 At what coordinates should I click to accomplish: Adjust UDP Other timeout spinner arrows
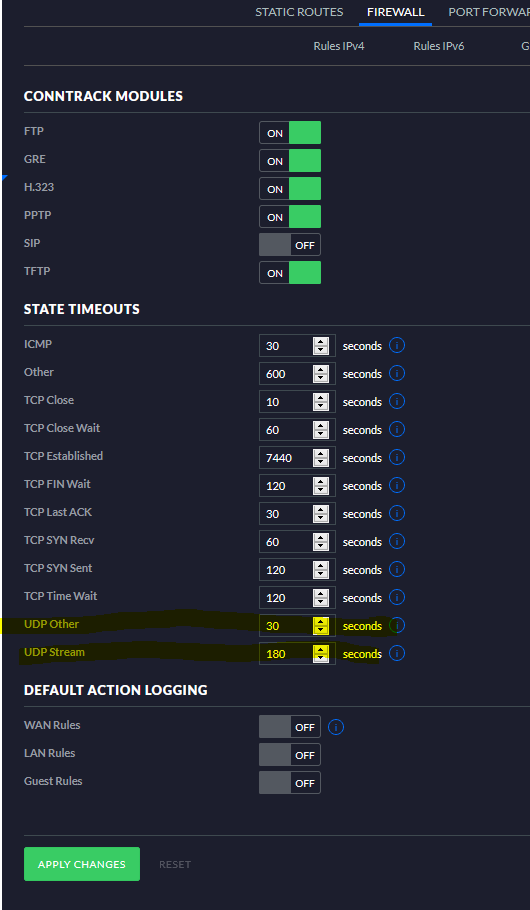(x=320, y=626)
